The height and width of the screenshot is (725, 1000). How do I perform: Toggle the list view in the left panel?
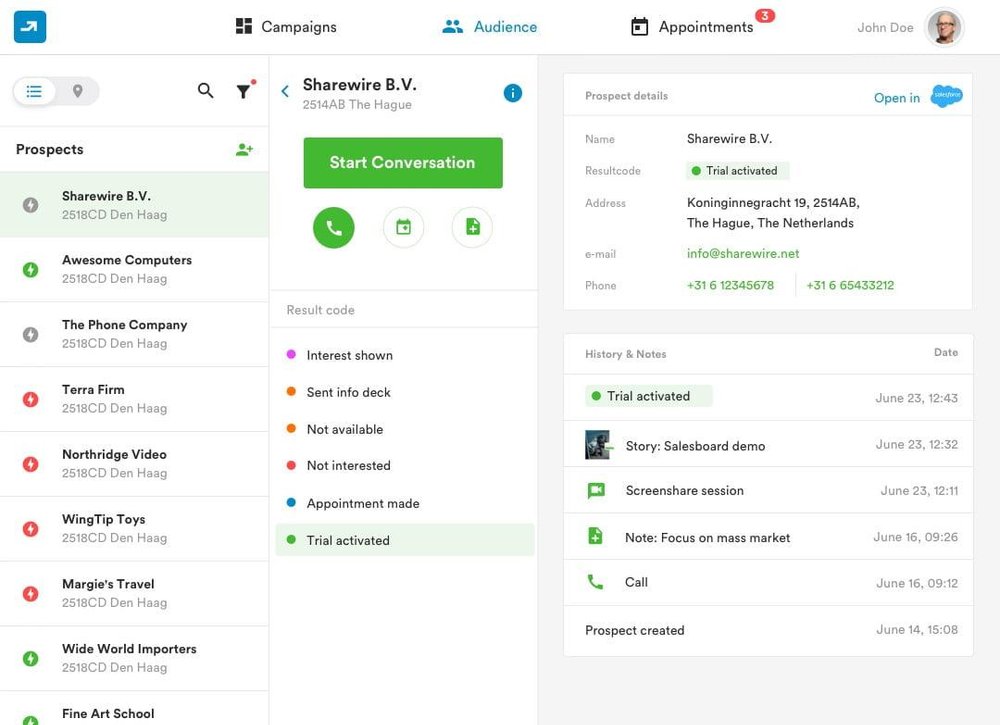click(34, 90)
